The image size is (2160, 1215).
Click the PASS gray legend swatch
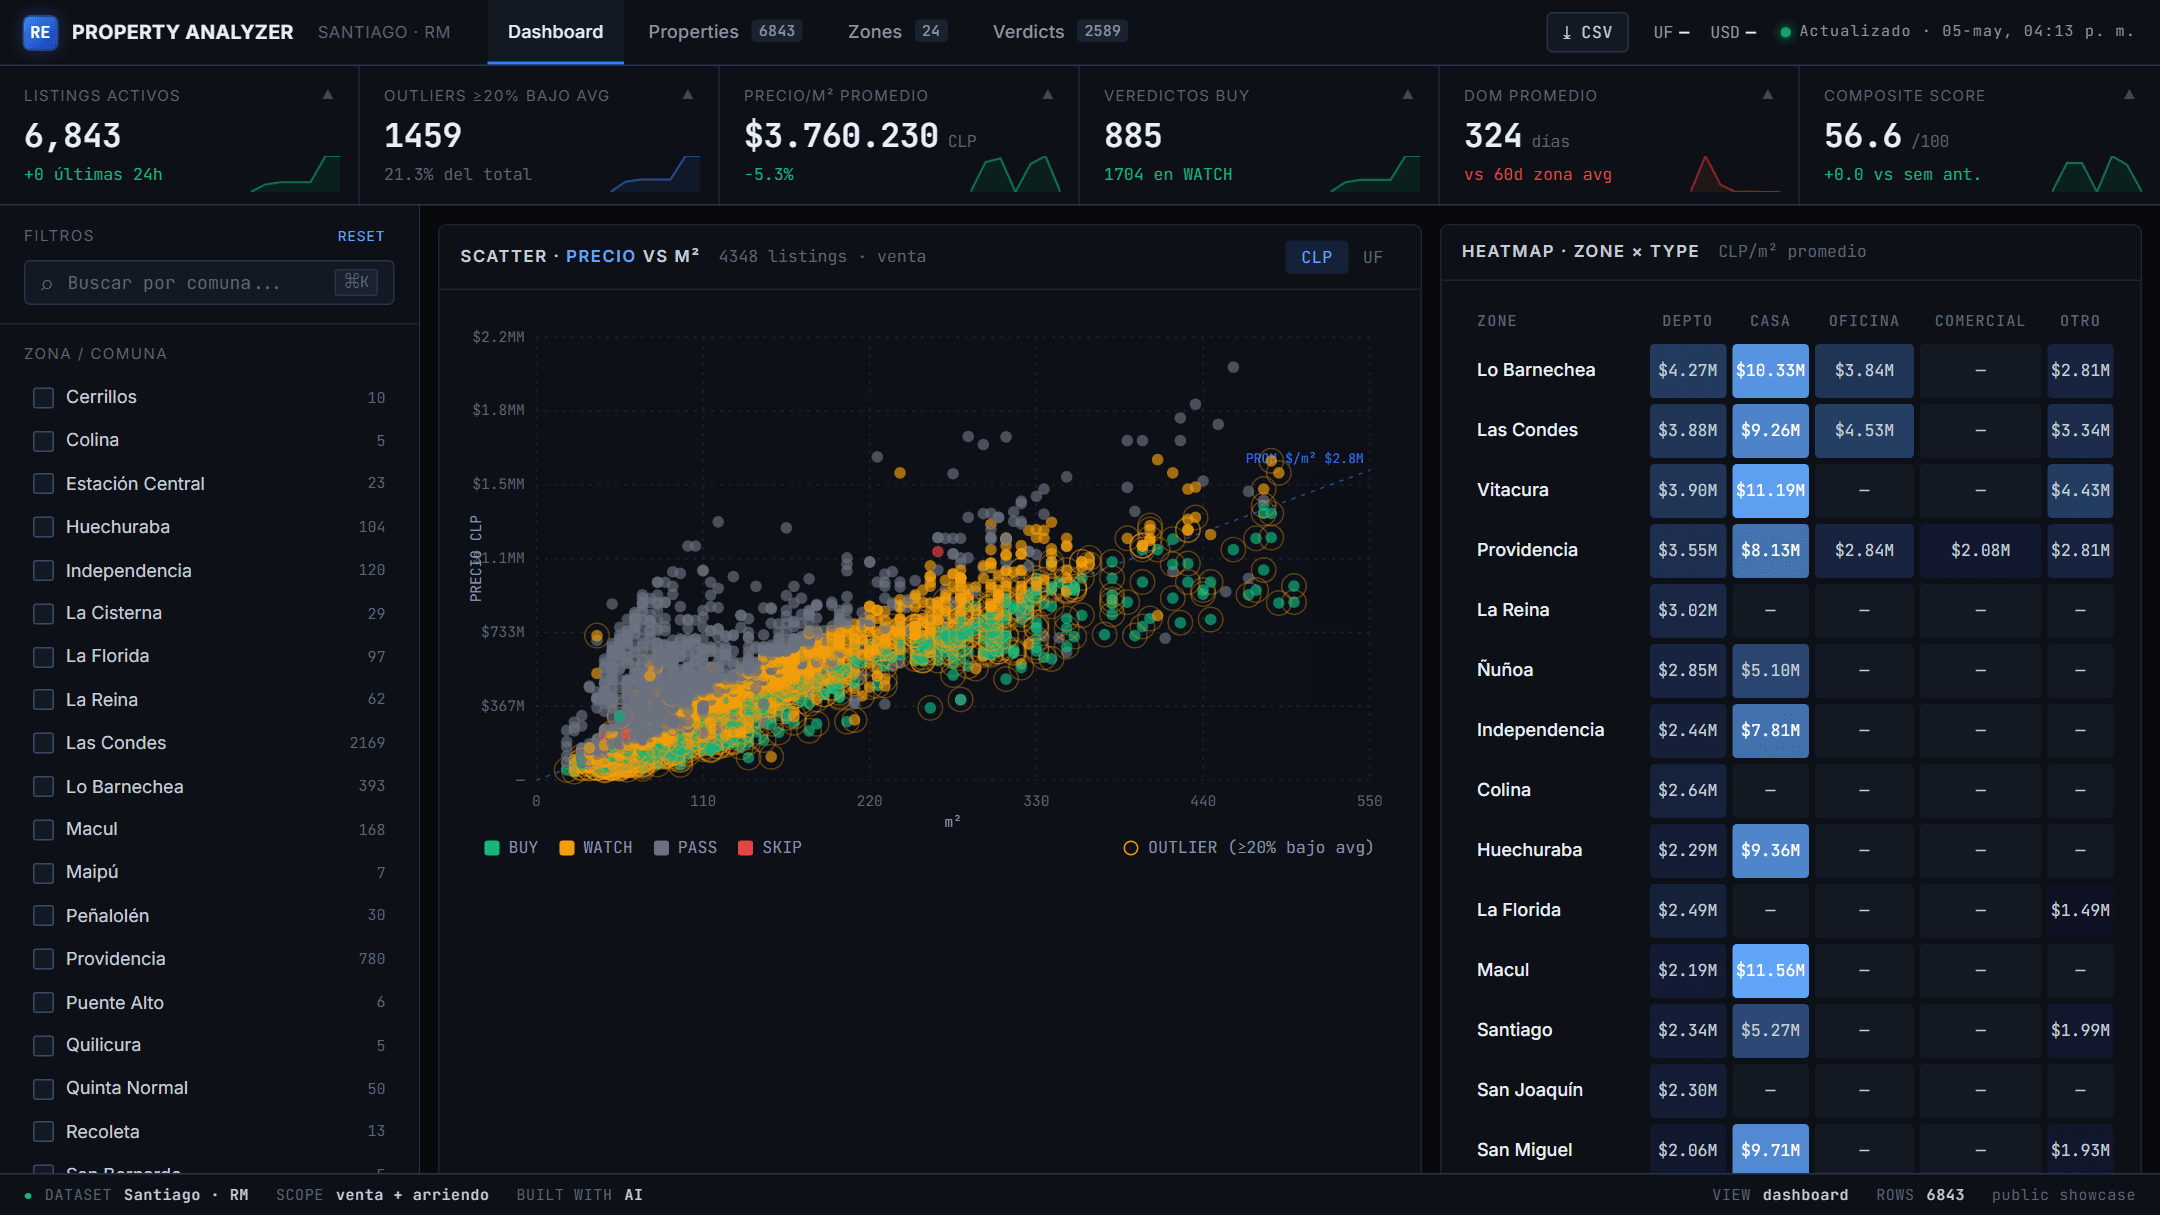click(661, 848)
